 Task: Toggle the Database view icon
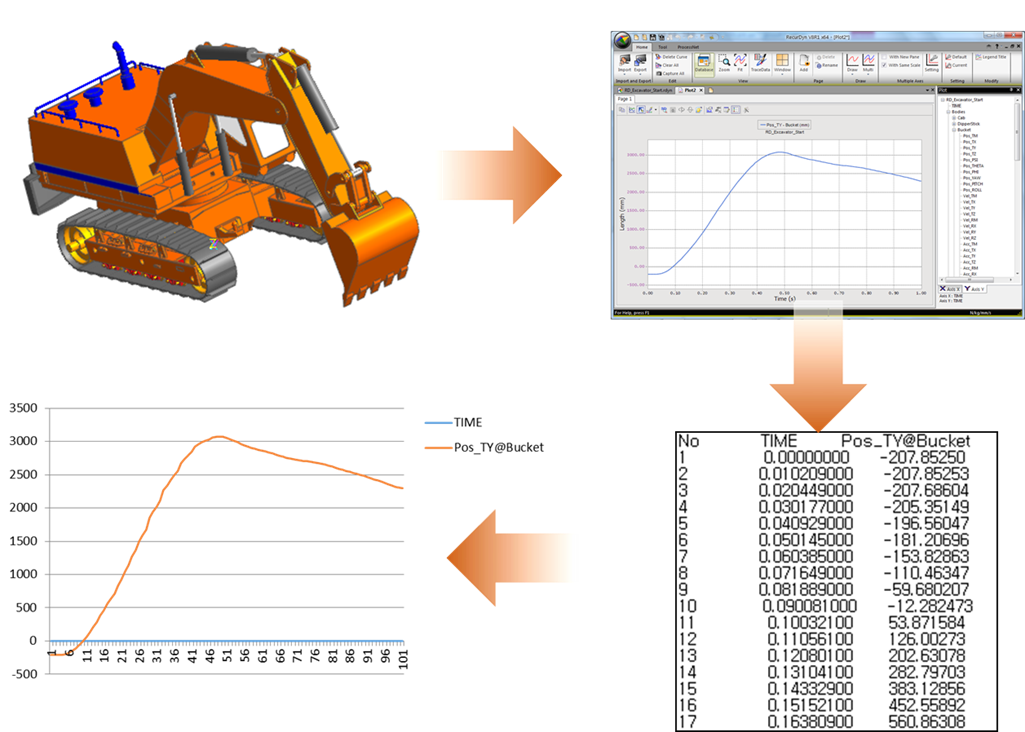703,63
